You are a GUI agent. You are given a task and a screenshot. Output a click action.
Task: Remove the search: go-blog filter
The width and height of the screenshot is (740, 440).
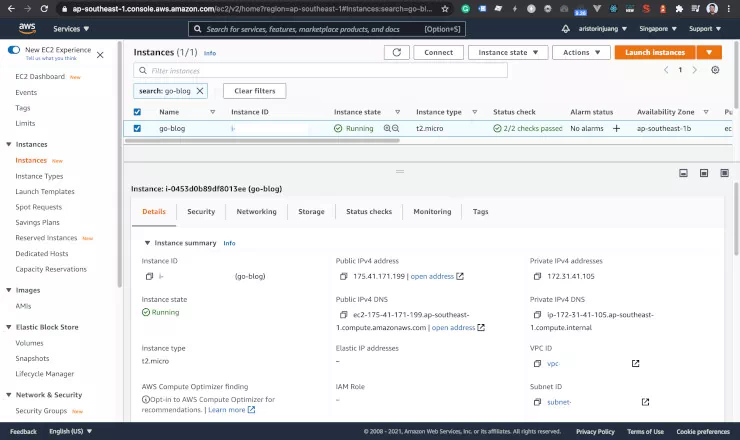[200, 91]
